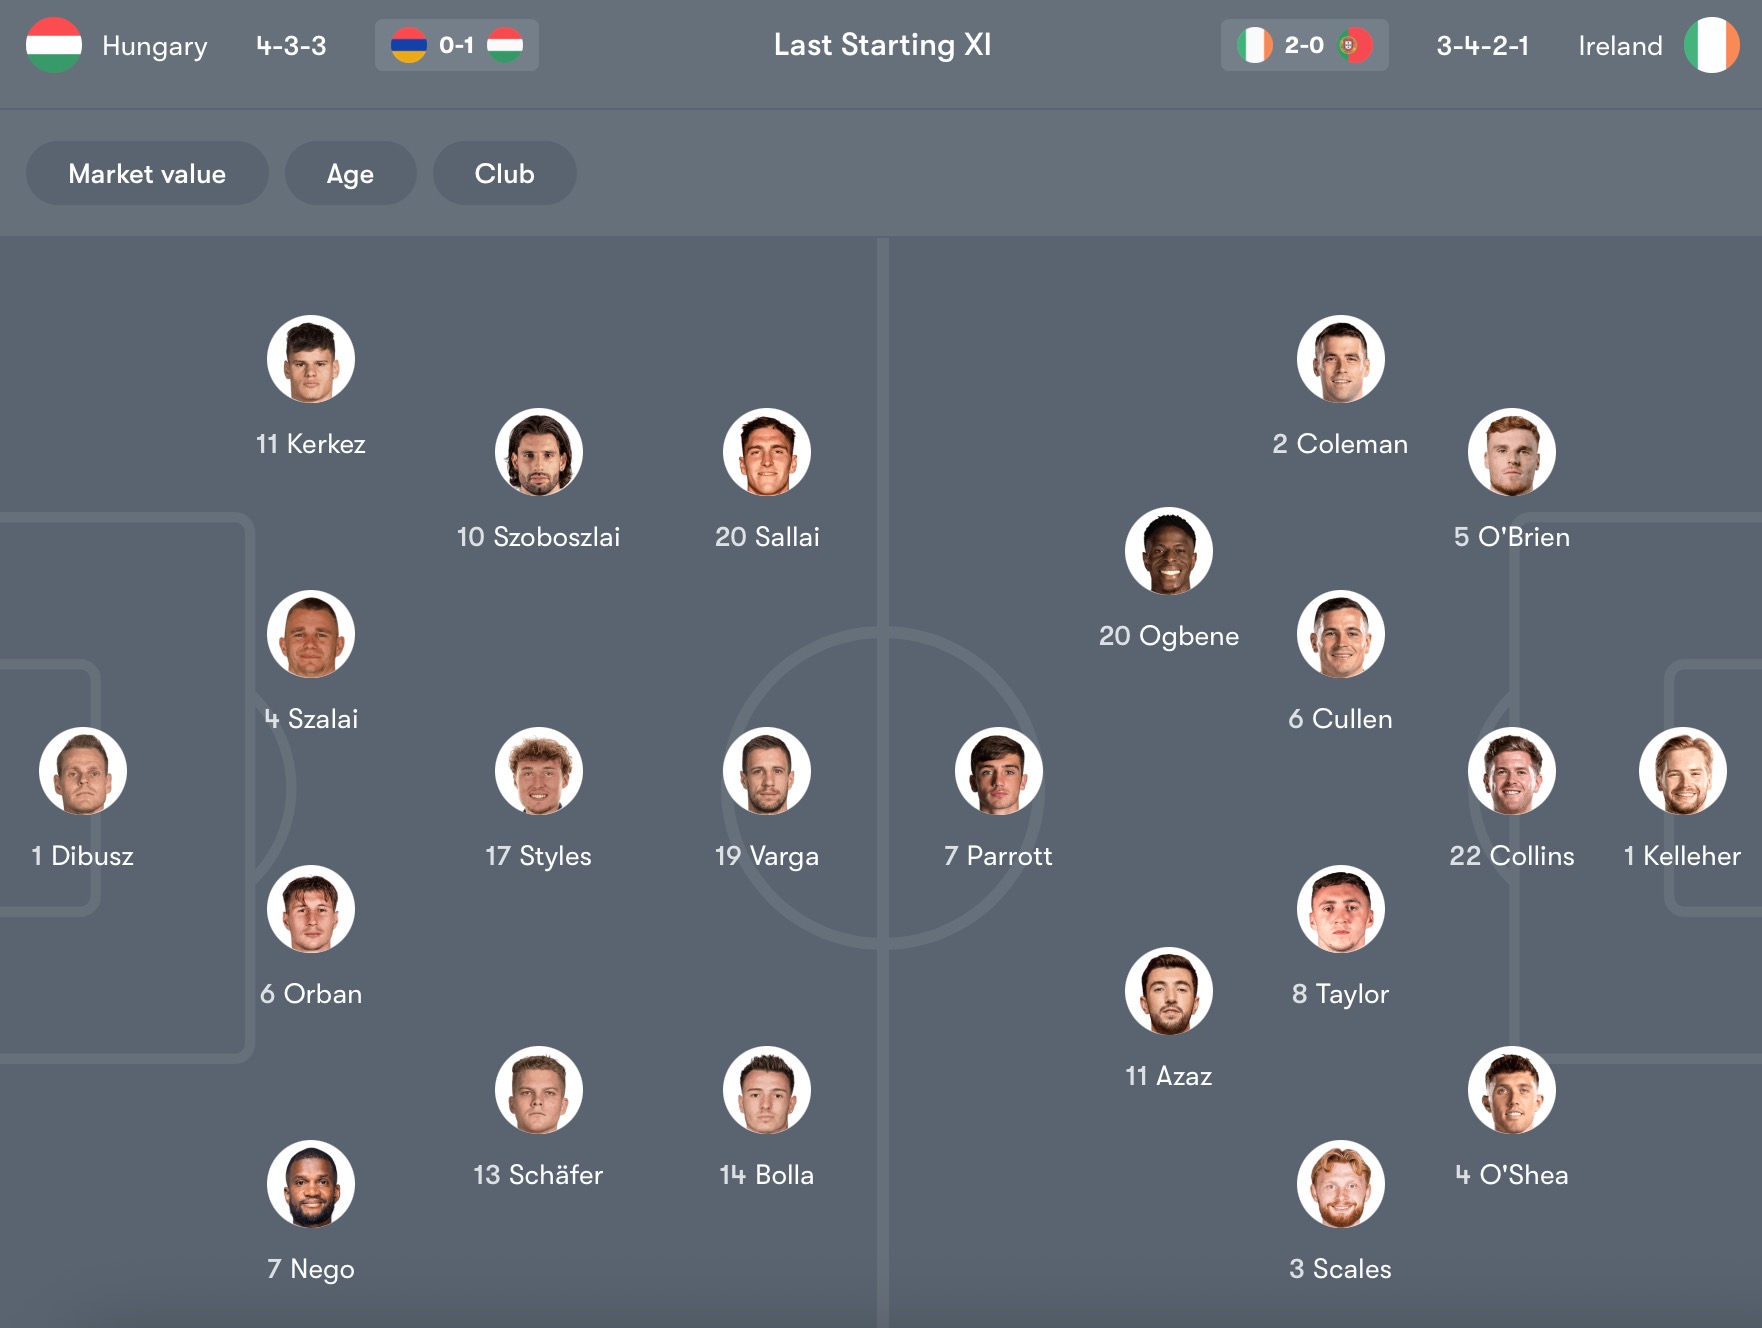Image resolution: width=1762 pixels, height=1328 pixels.
Task: Click the Hungary team name
Action: (x=155, y=45)
